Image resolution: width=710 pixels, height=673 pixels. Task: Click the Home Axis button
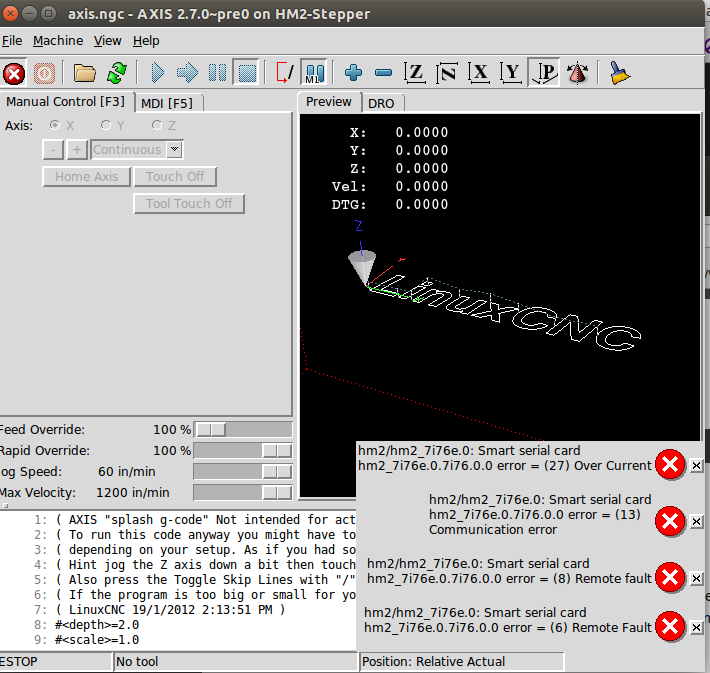tap(86, 177)
